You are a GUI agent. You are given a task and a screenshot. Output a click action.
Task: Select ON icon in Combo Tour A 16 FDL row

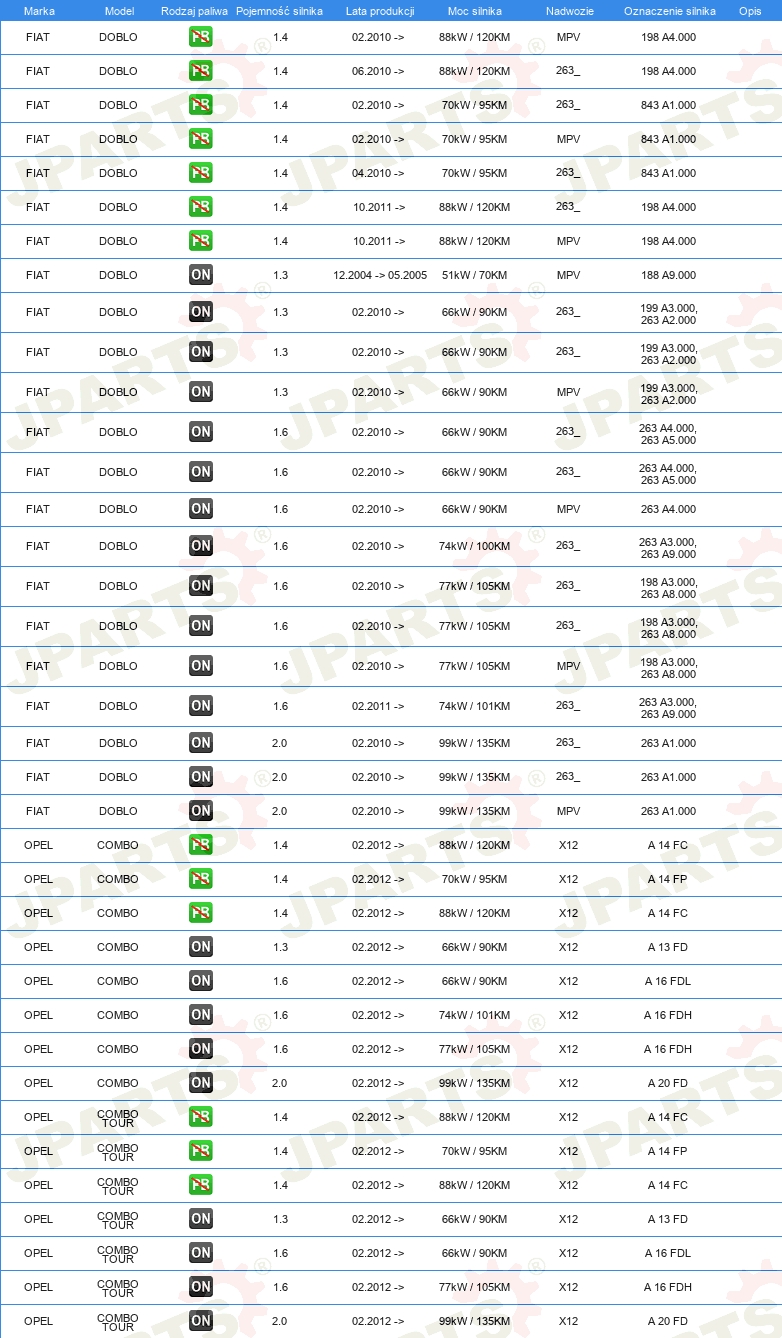[201, 1253]
